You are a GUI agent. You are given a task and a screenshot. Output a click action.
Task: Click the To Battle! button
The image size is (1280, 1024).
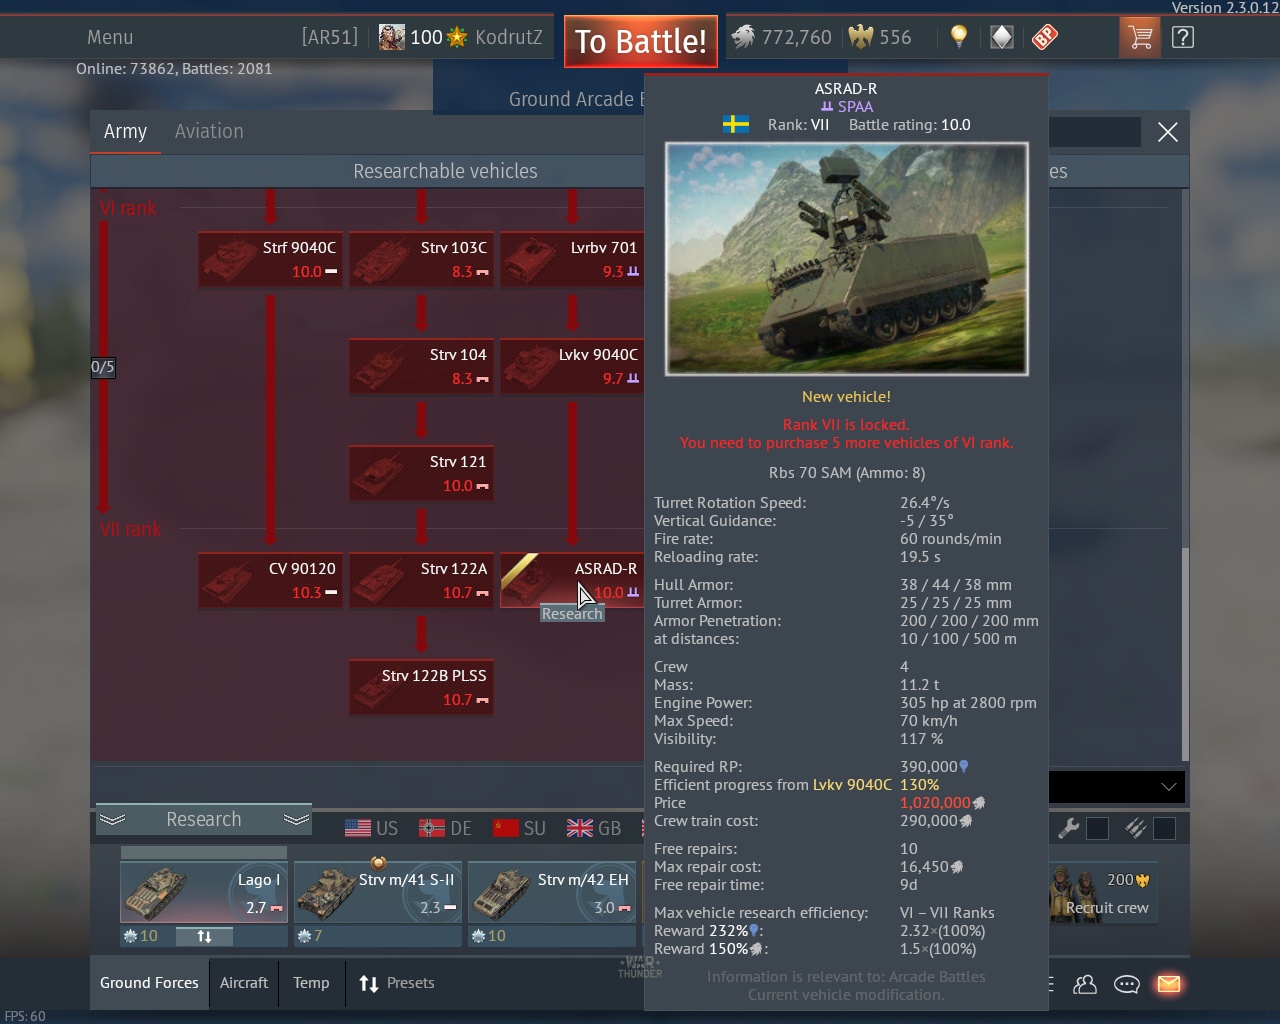pos(641,42)
